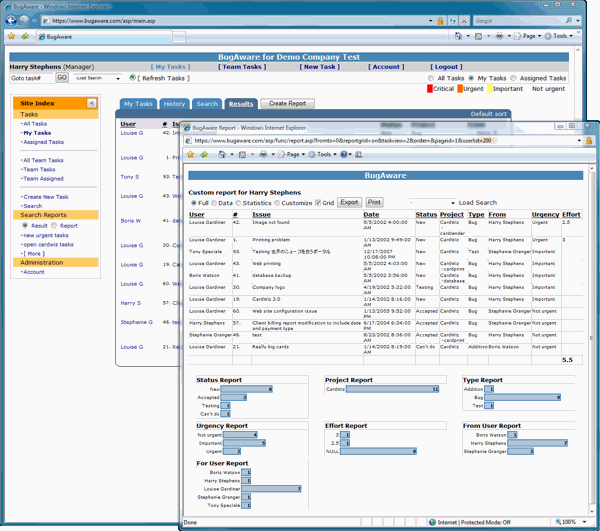Screen dimensions: 600x531
Task: Click Add to Favorites icon in report window
Action: pos(204,155)
